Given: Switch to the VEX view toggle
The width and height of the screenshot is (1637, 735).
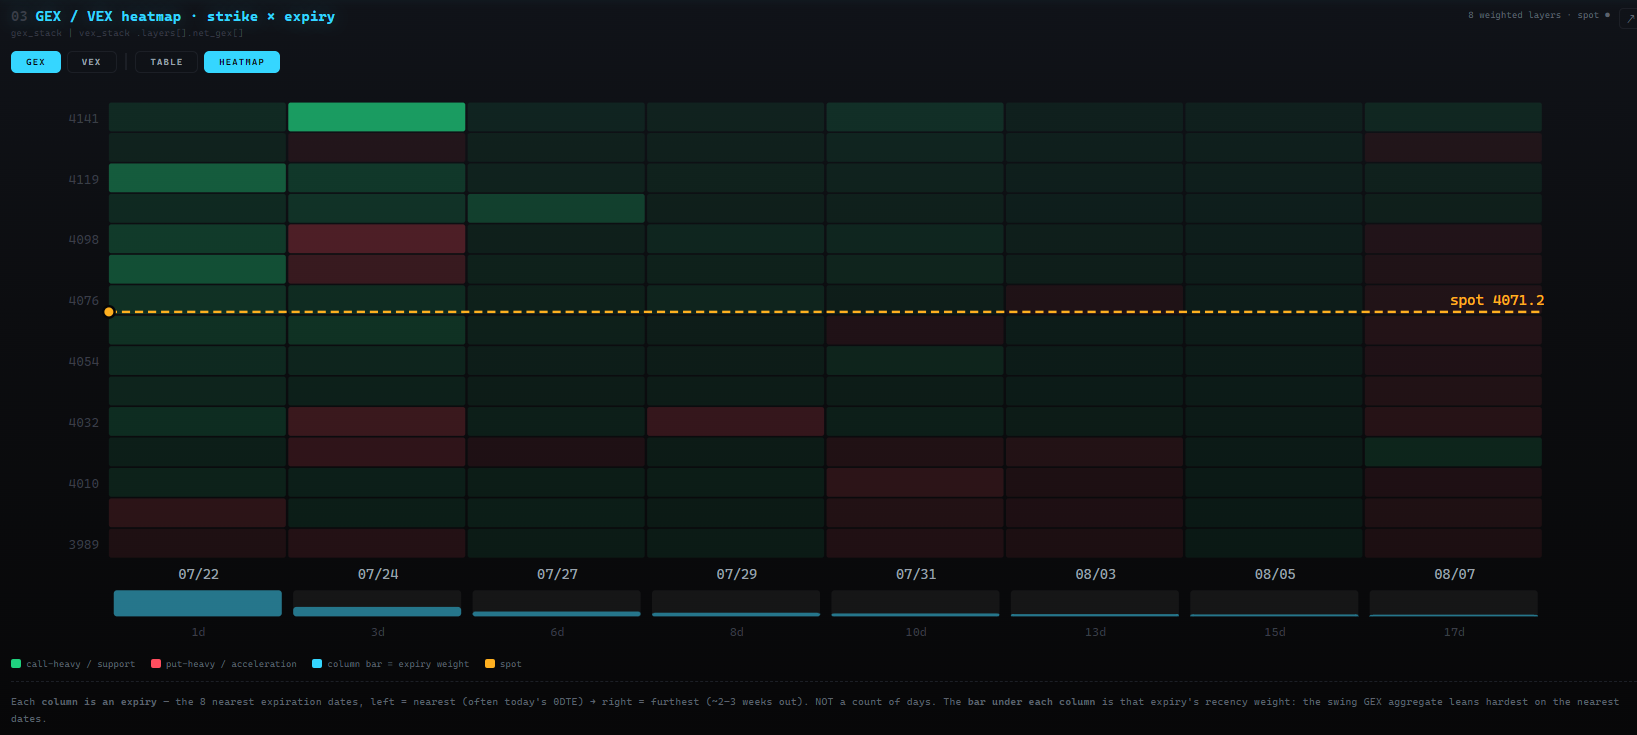Looking at the screenshot, I should (91, 62).
